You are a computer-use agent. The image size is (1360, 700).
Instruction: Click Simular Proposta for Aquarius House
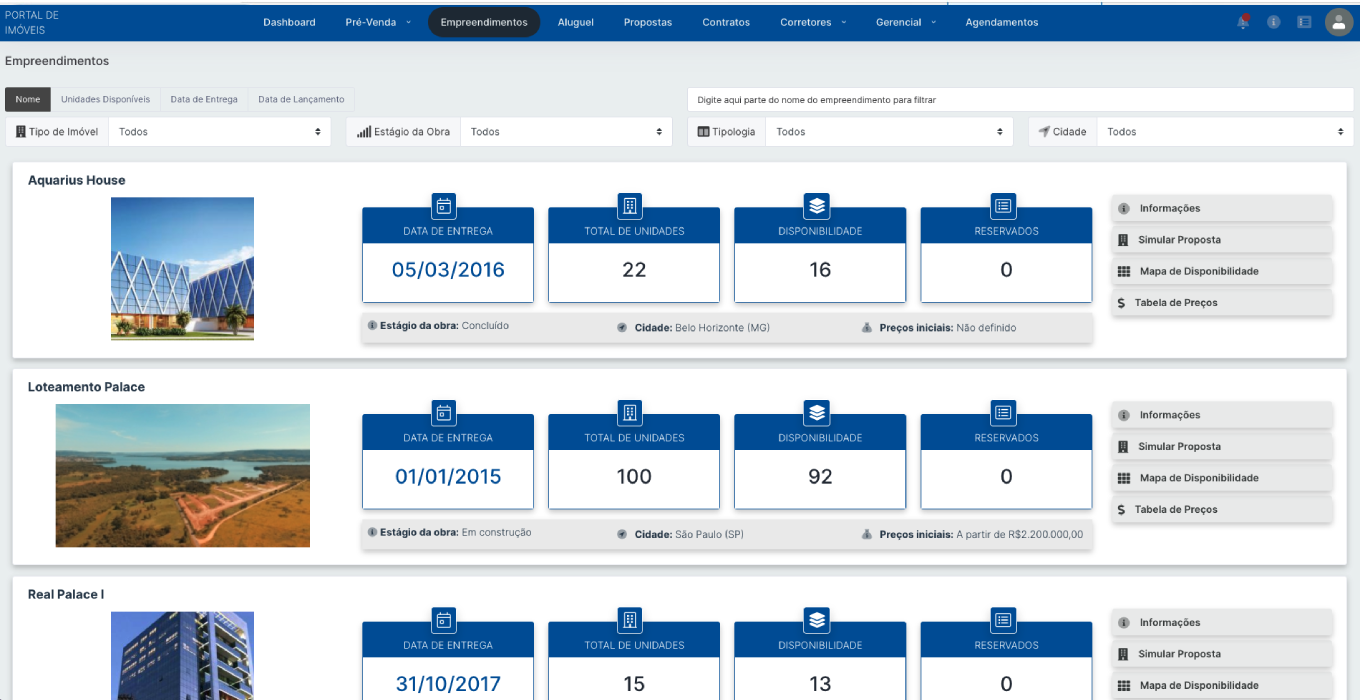[1221, 240]
